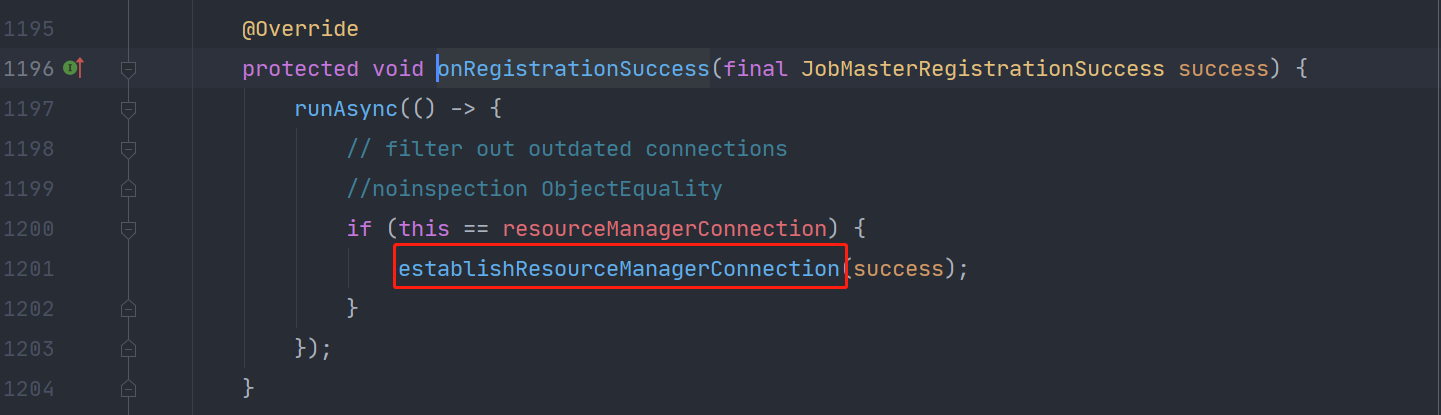Click the establishResourceManagerConnection method call
This screenshot has width=1441, height=415.
click(618, 268)
